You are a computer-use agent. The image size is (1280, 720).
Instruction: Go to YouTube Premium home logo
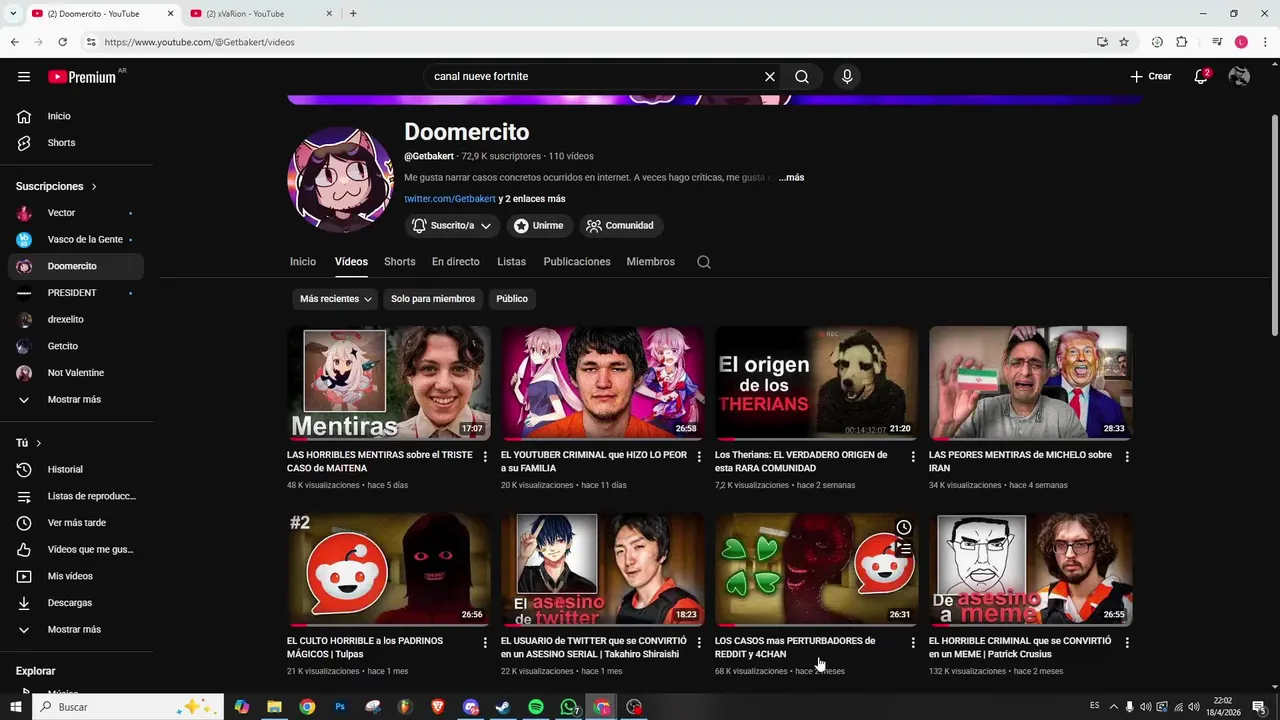[82, 77]
